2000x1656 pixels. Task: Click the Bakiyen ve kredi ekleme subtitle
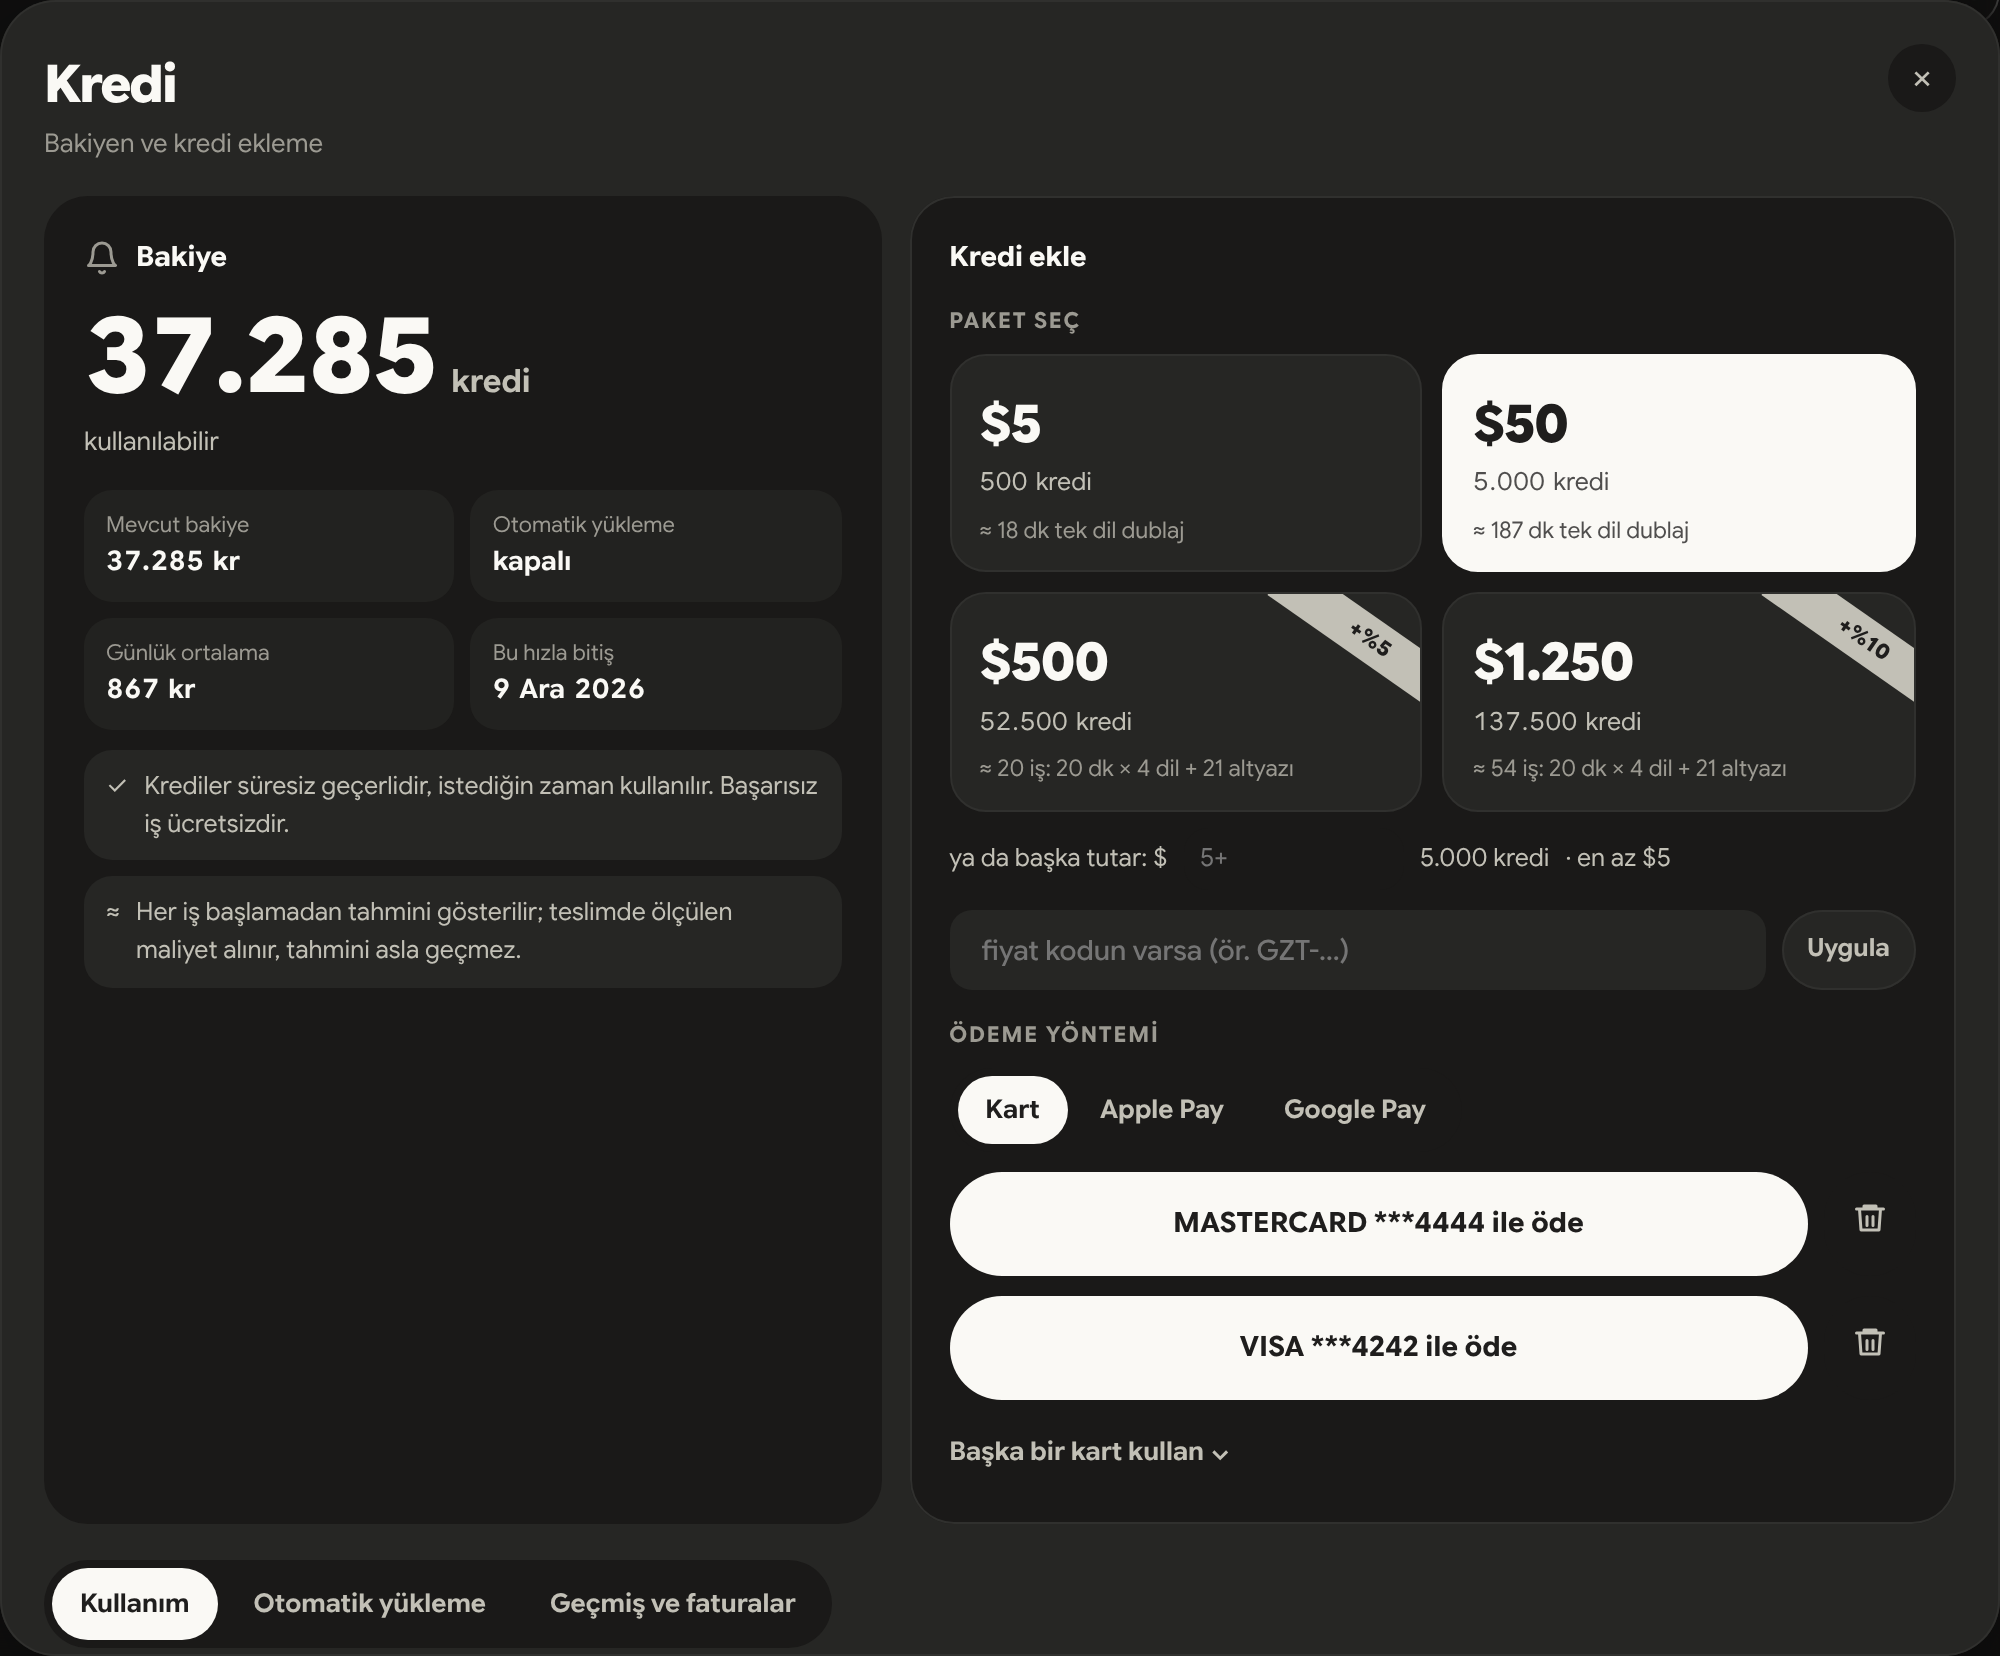[x=183, y=143]
